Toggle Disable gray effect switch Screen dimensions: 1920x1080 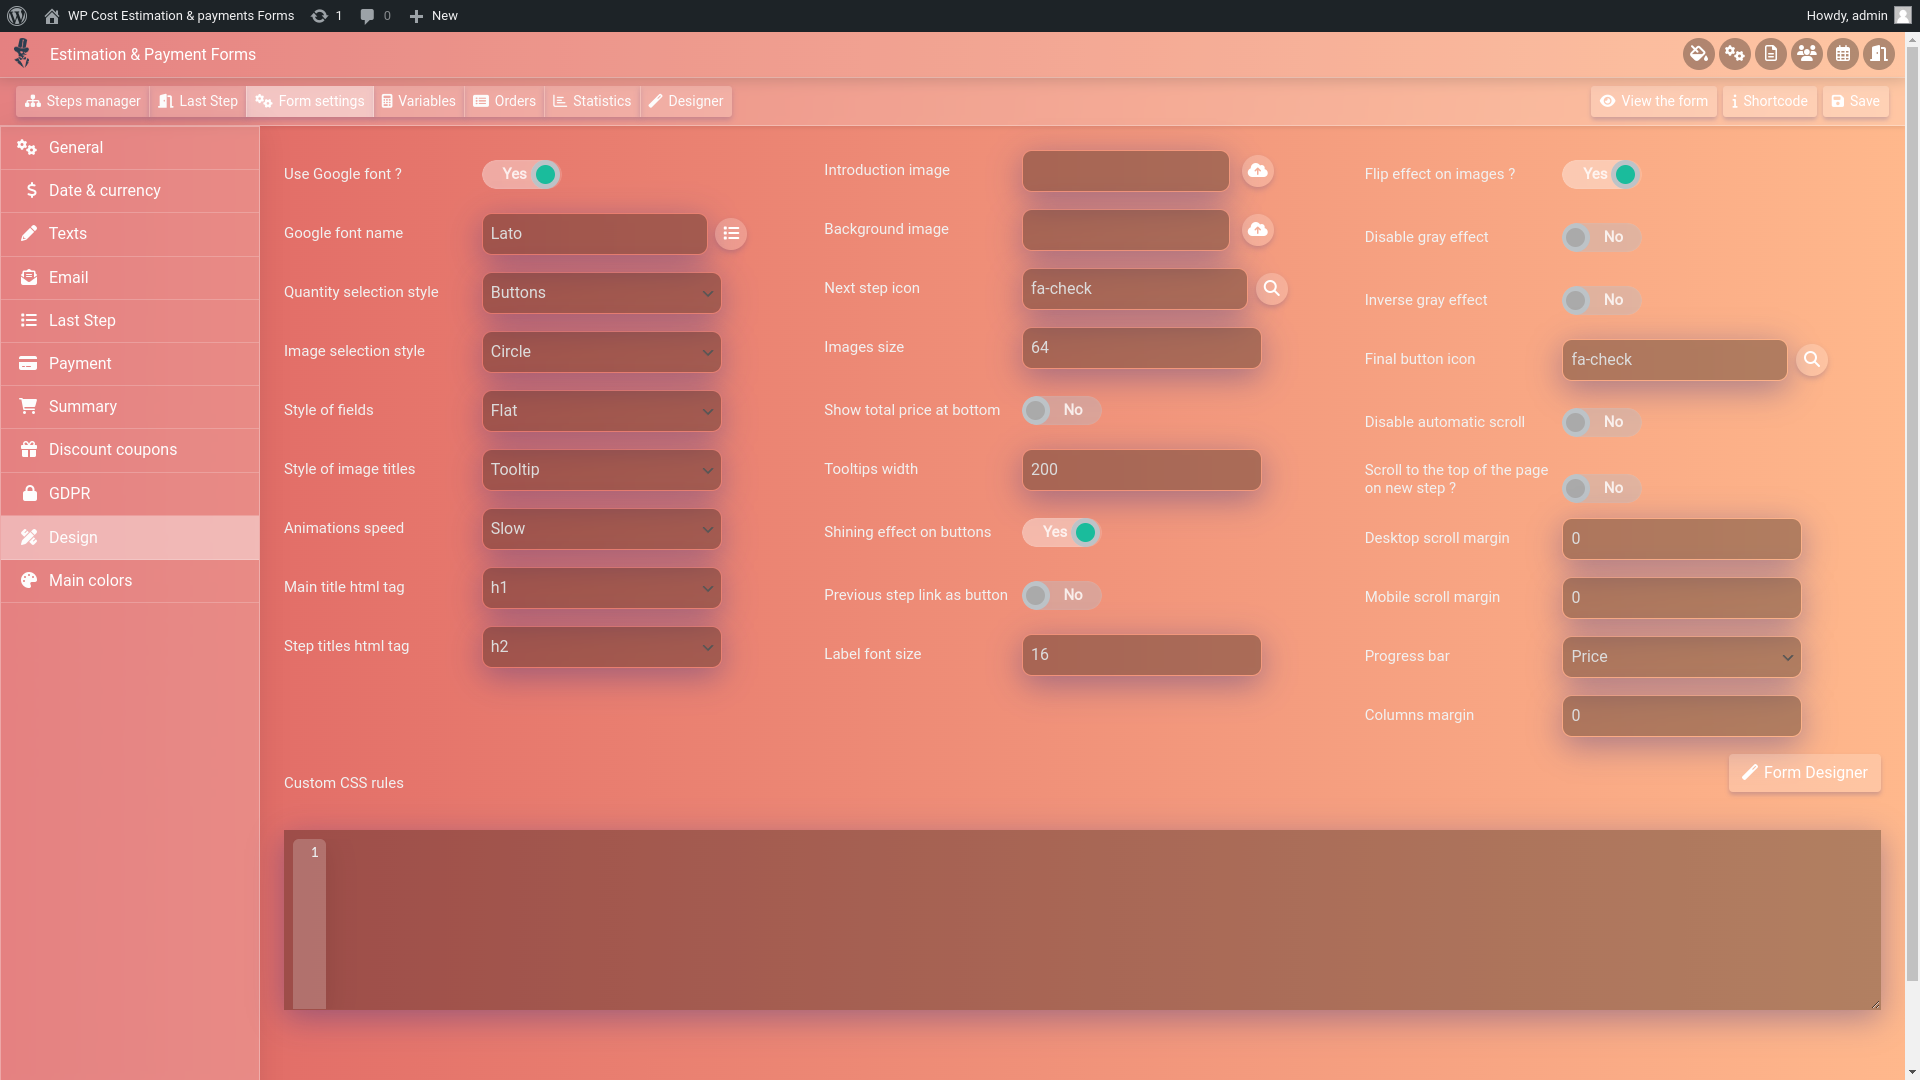1600,237
